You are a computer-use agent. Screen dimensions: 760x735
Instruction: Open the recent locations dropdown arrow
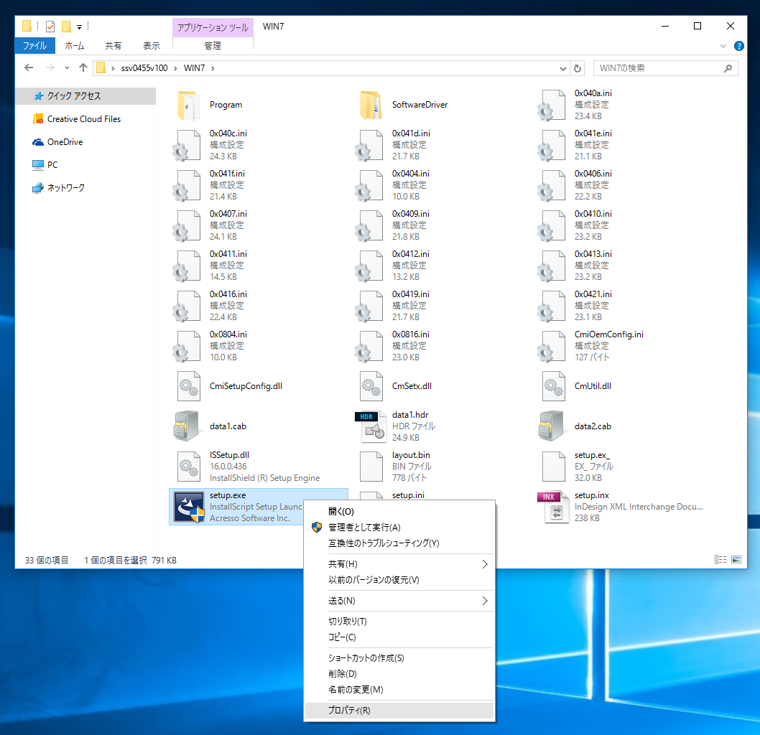point(67,68)
